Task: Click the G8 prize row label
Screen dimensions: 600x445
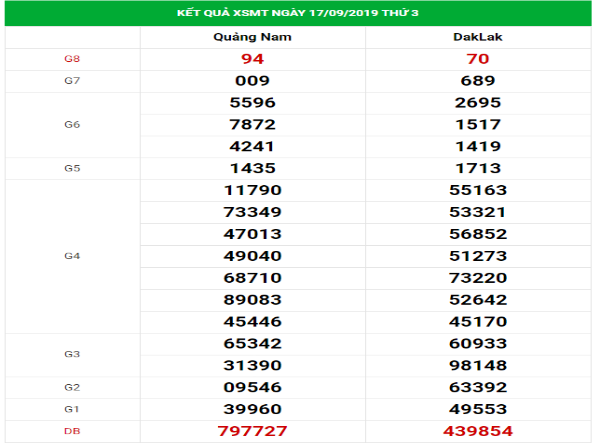Action: click(72, 59)
